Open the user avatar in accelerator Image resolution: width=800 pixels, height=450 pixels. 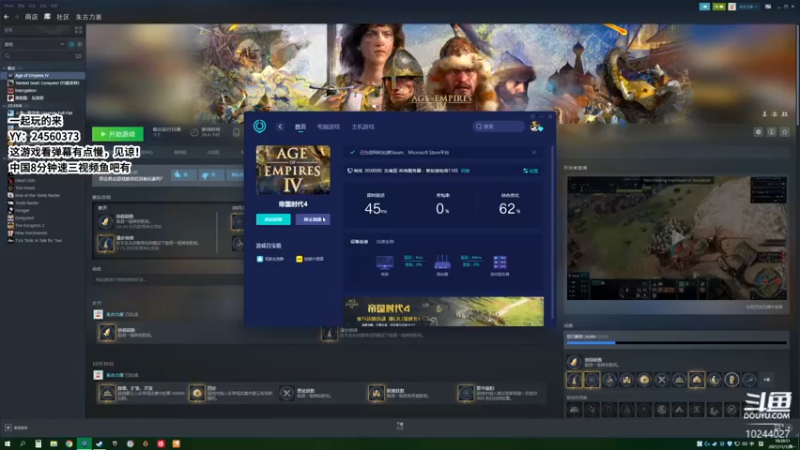(536, 126)
